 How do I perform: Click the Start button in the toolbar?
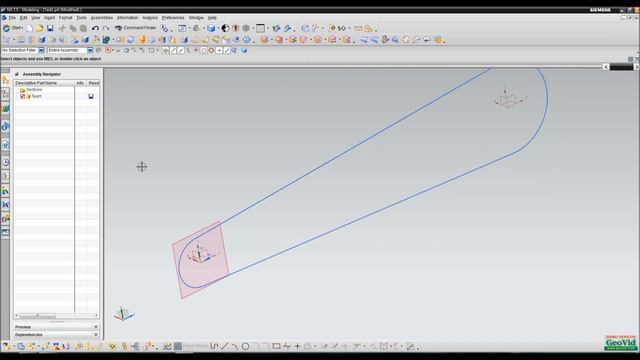pyautogui.click(x=13, y=28)
